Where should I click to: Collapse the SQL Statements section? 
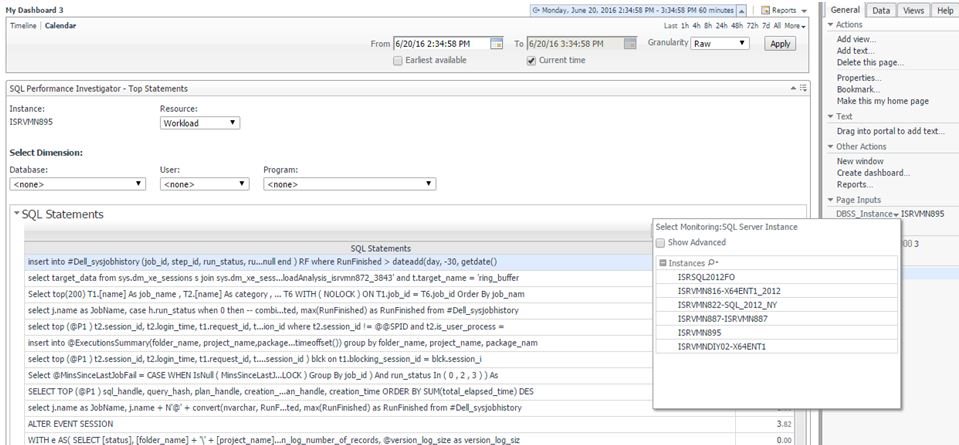click(x=17, y=214)
